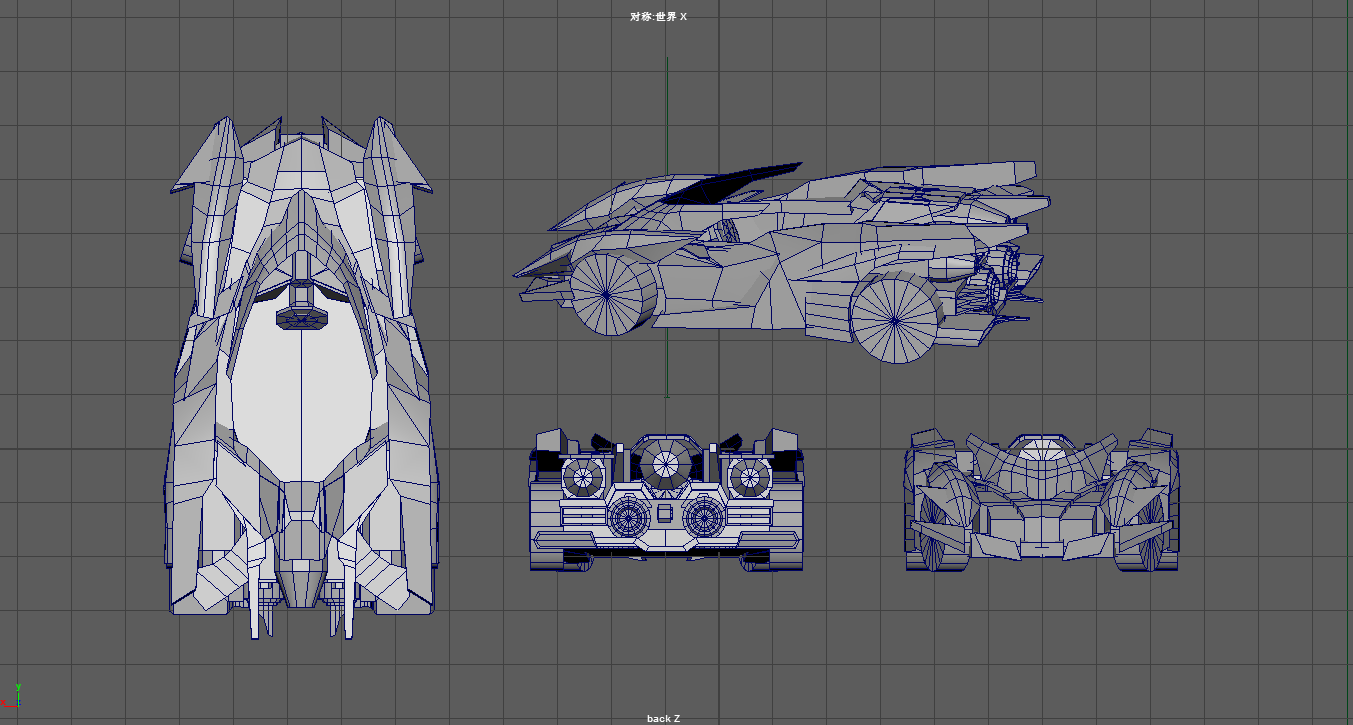
Task: Select the top-view car model
Action: tap(303, 376)
